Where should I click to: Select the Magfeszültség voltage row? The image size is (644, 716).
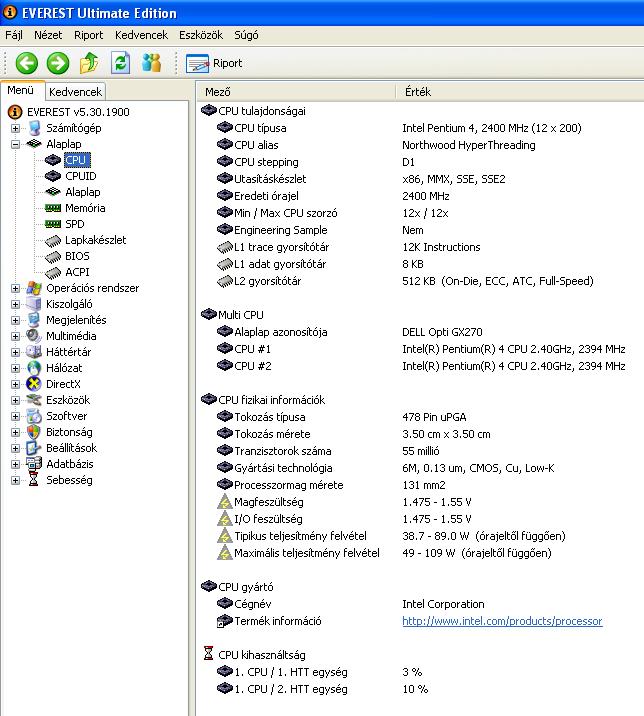[x=420, y=502]
